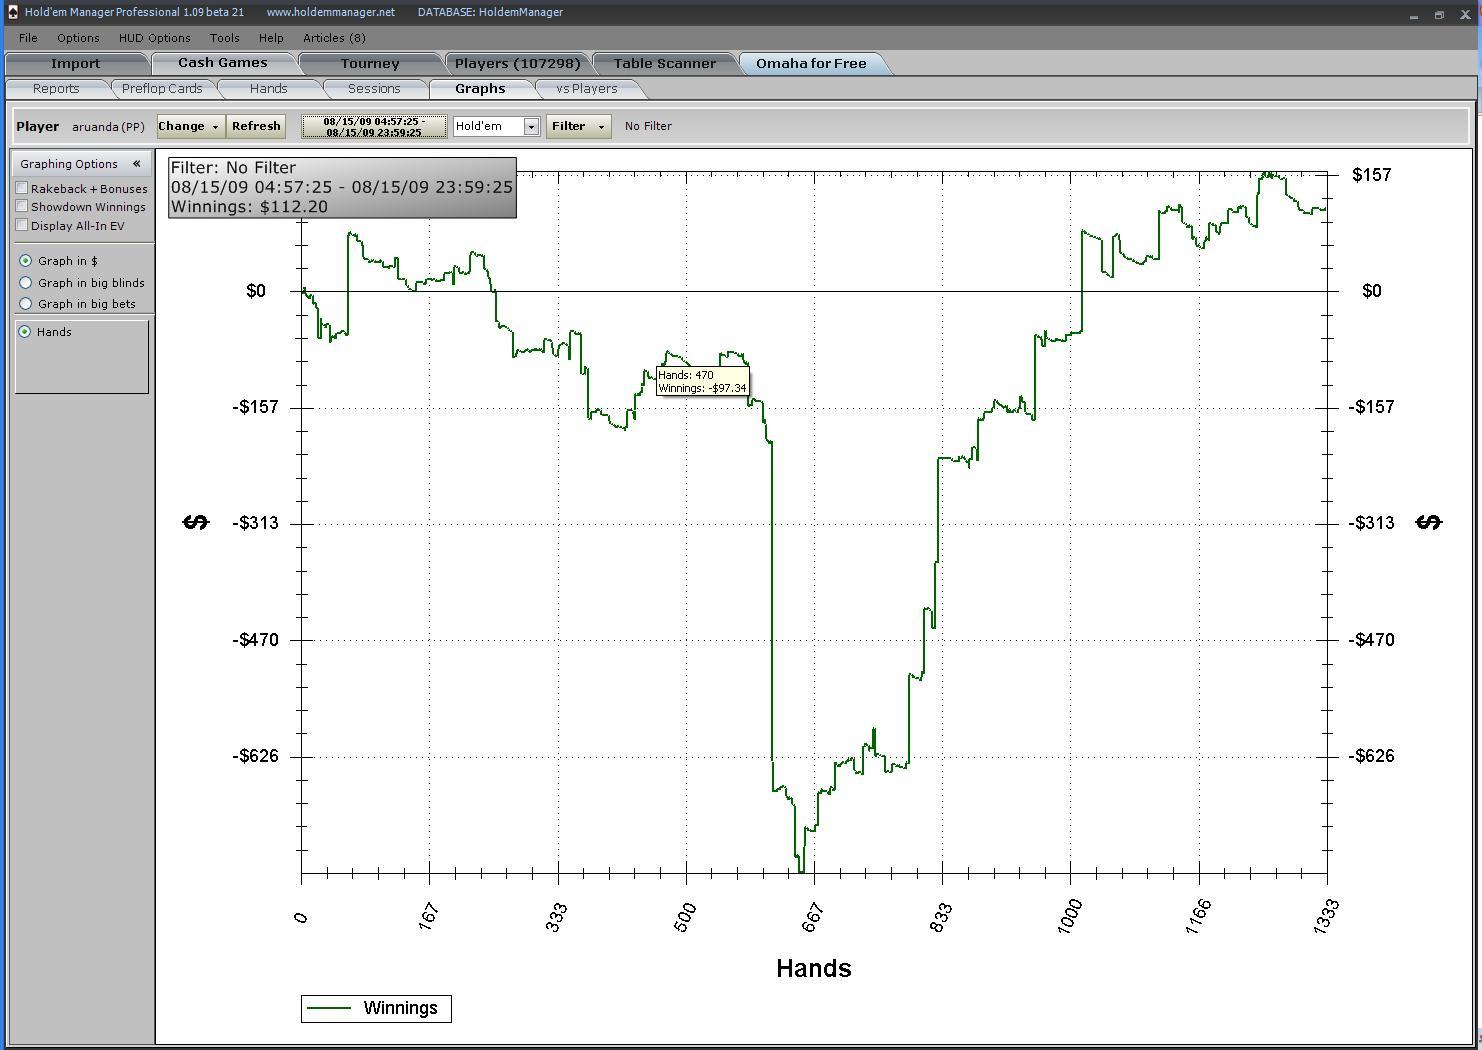Viewport: 1482px width, 1050px height.
Task: Select the Graph in big blinds option
Action: click(x=26, y=283)
